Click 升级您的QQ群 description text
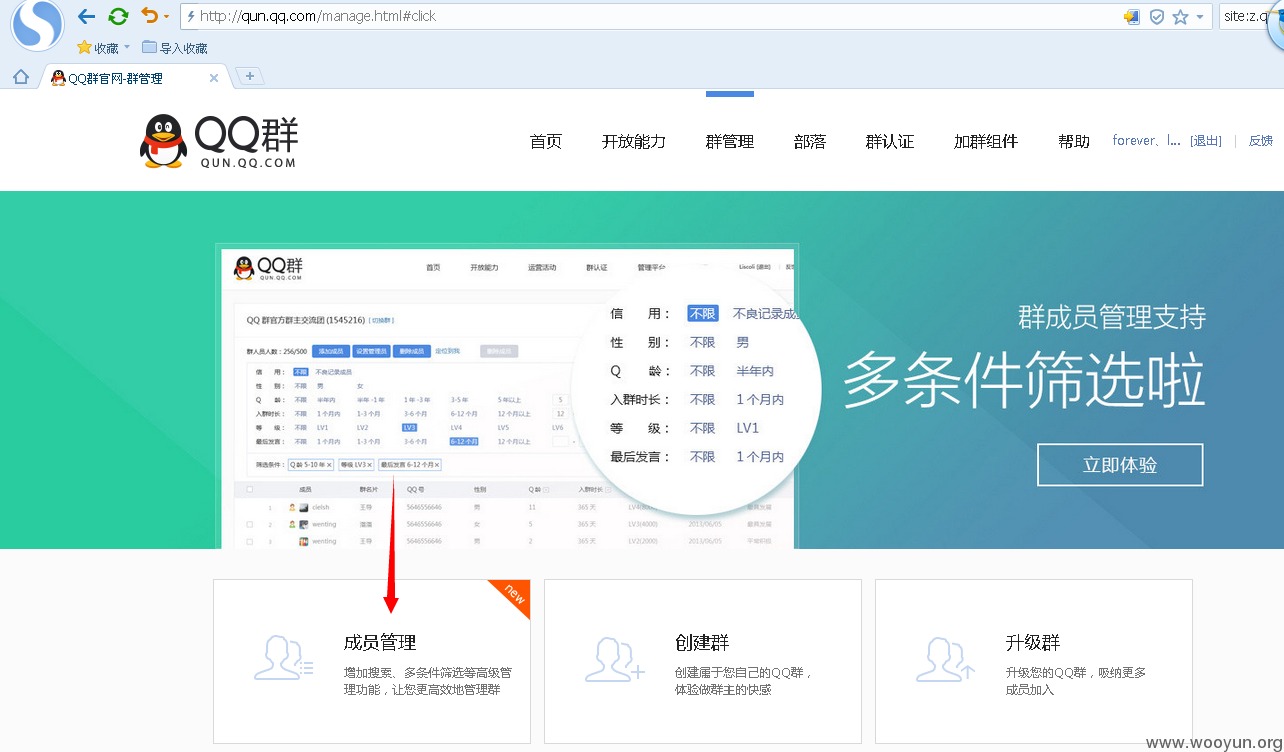The width and height of the screenshot is (1284, 752). [x=1076, y=681]
